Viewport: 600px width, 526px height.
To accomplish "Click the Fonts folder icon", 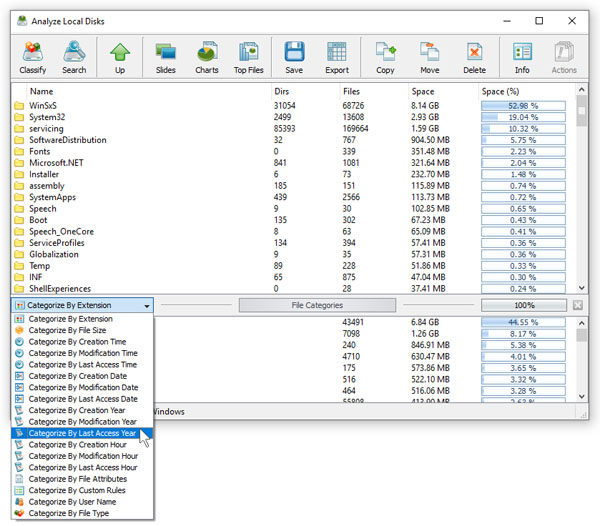I will 19,151.
